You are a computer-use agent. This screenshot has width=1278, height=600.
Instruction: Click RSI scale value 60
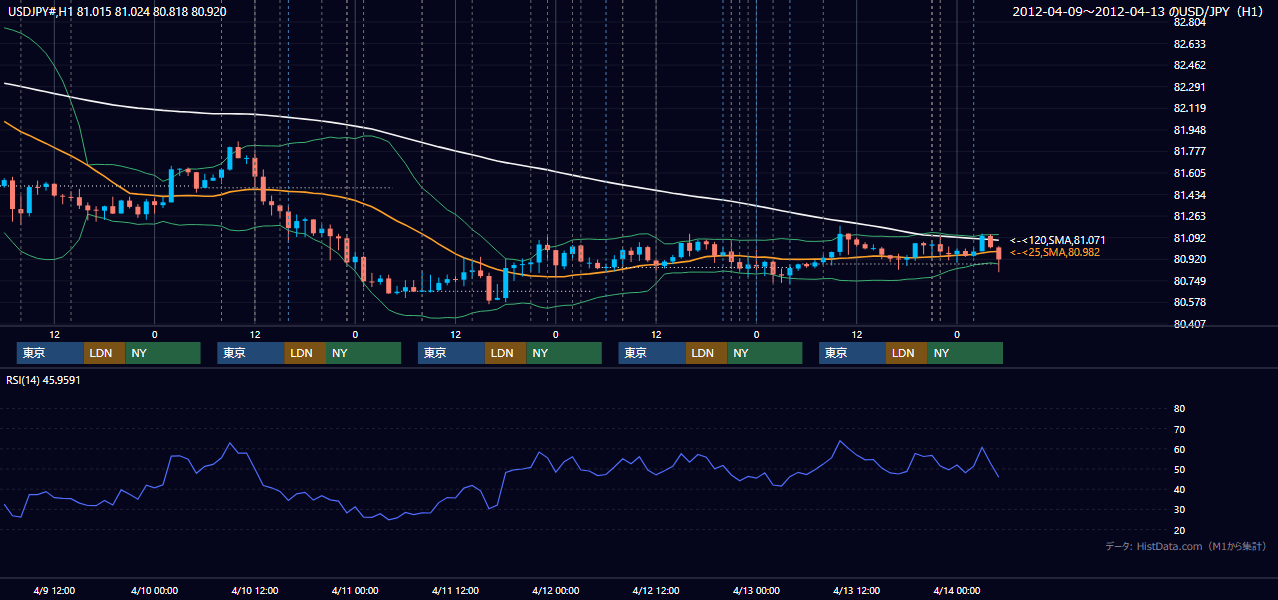1179,449
